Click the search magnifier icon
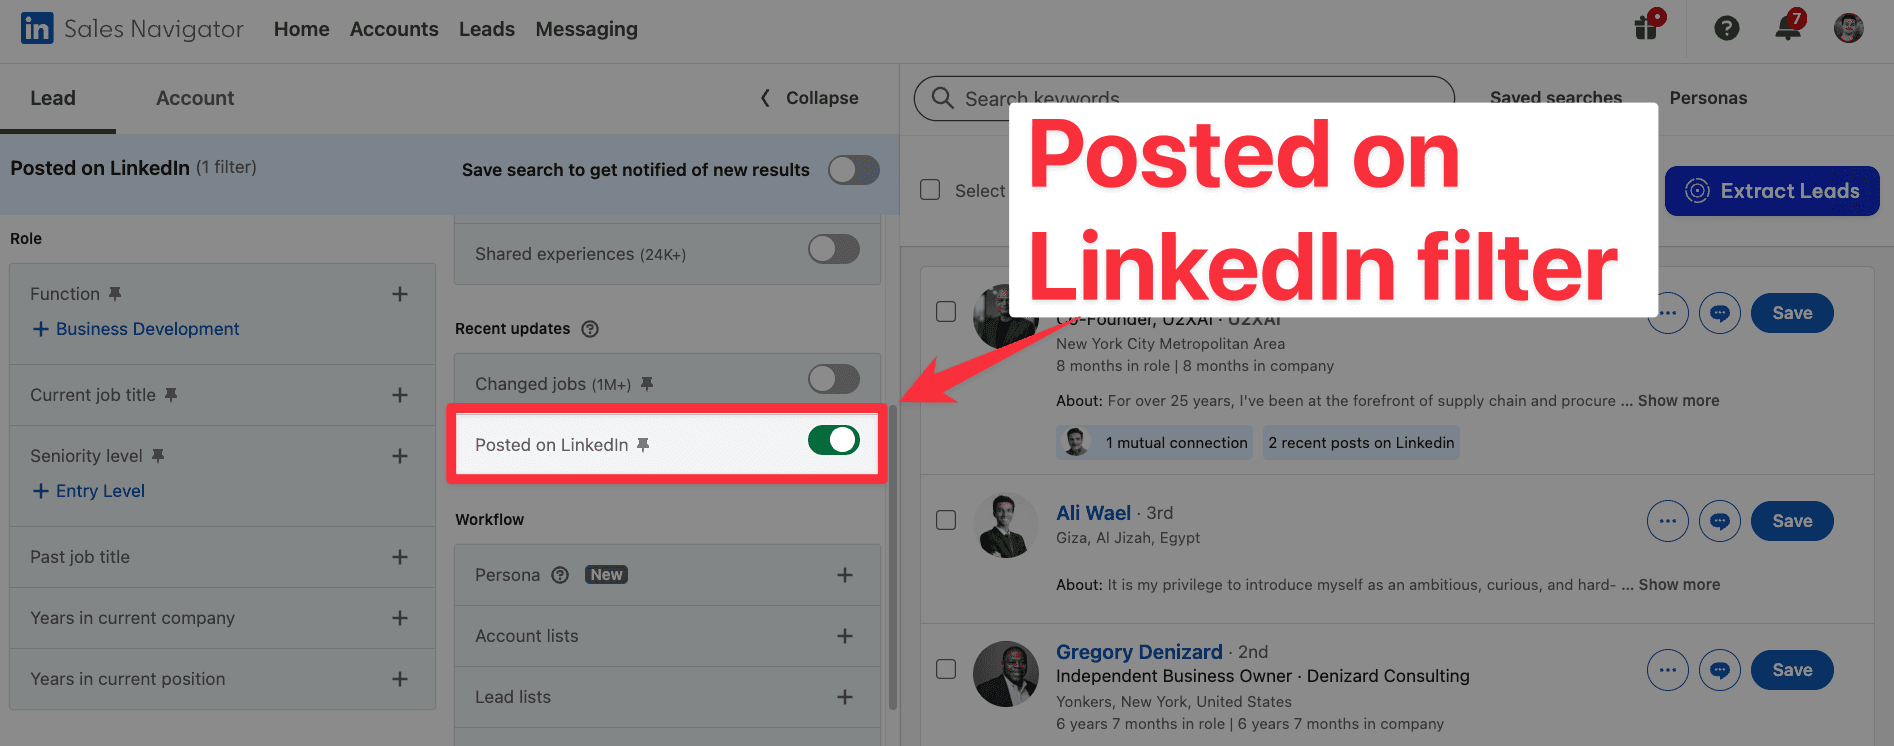Image resolution: width=1894 pixels, height=746 pixels. 942,98
